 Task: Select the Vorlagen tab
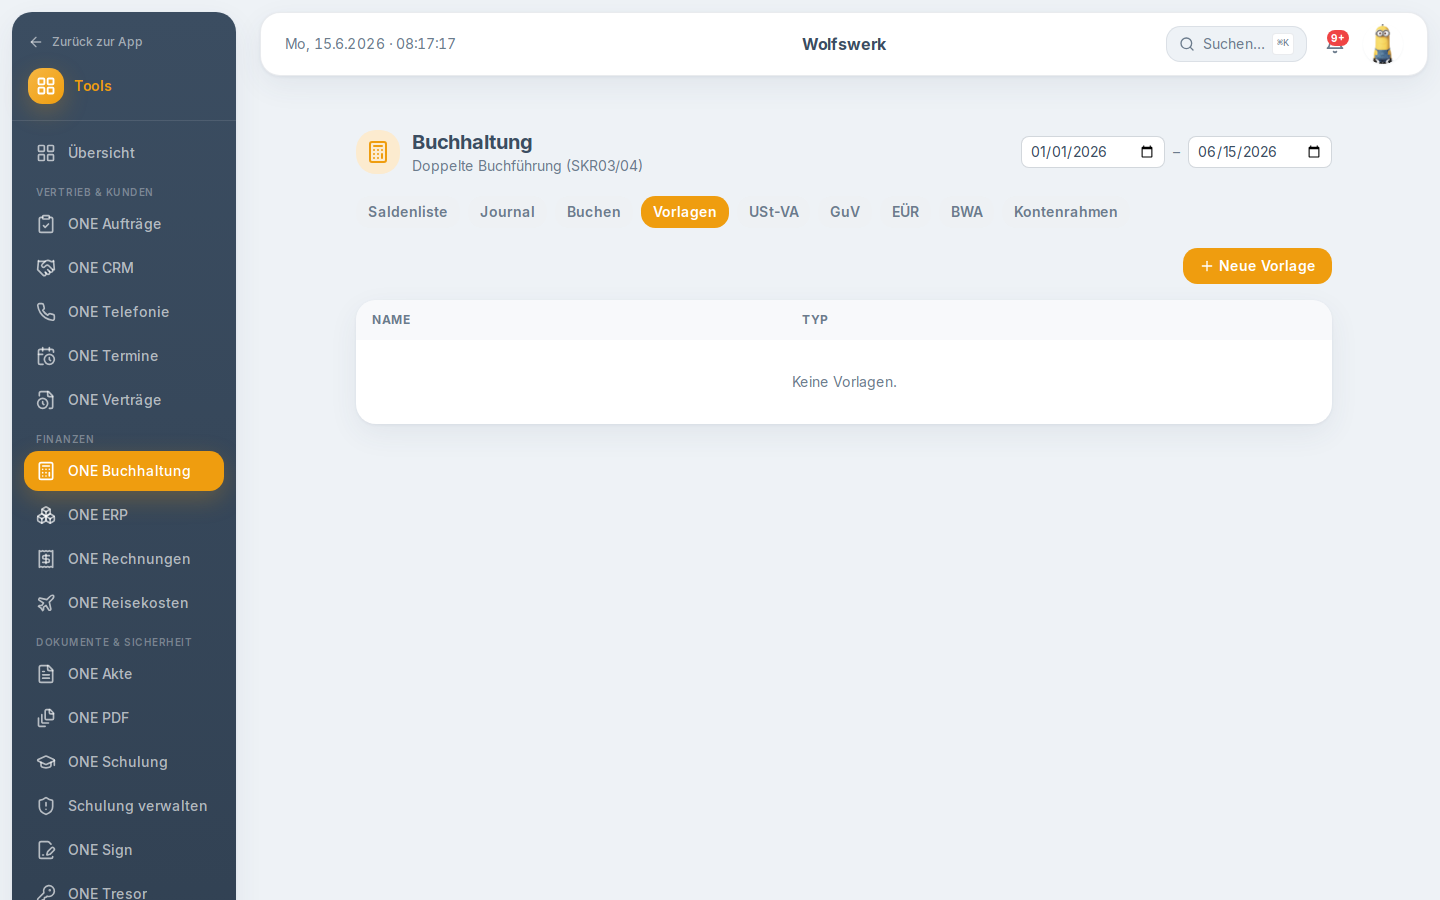[685, 212]
